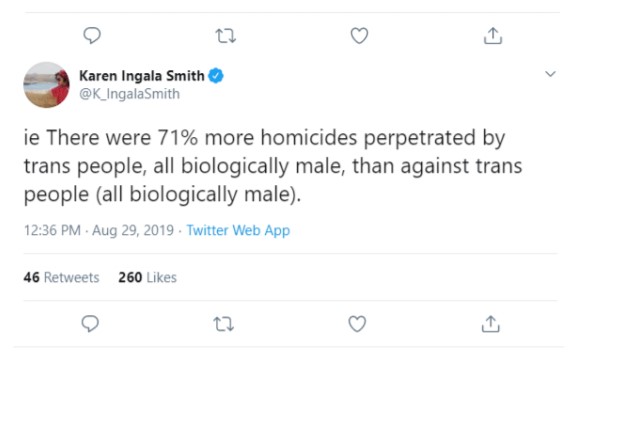The height and width of the screenshot is (429, 618).
Task: Click the retweet icon above the tweet
Action: click(225, 36)
